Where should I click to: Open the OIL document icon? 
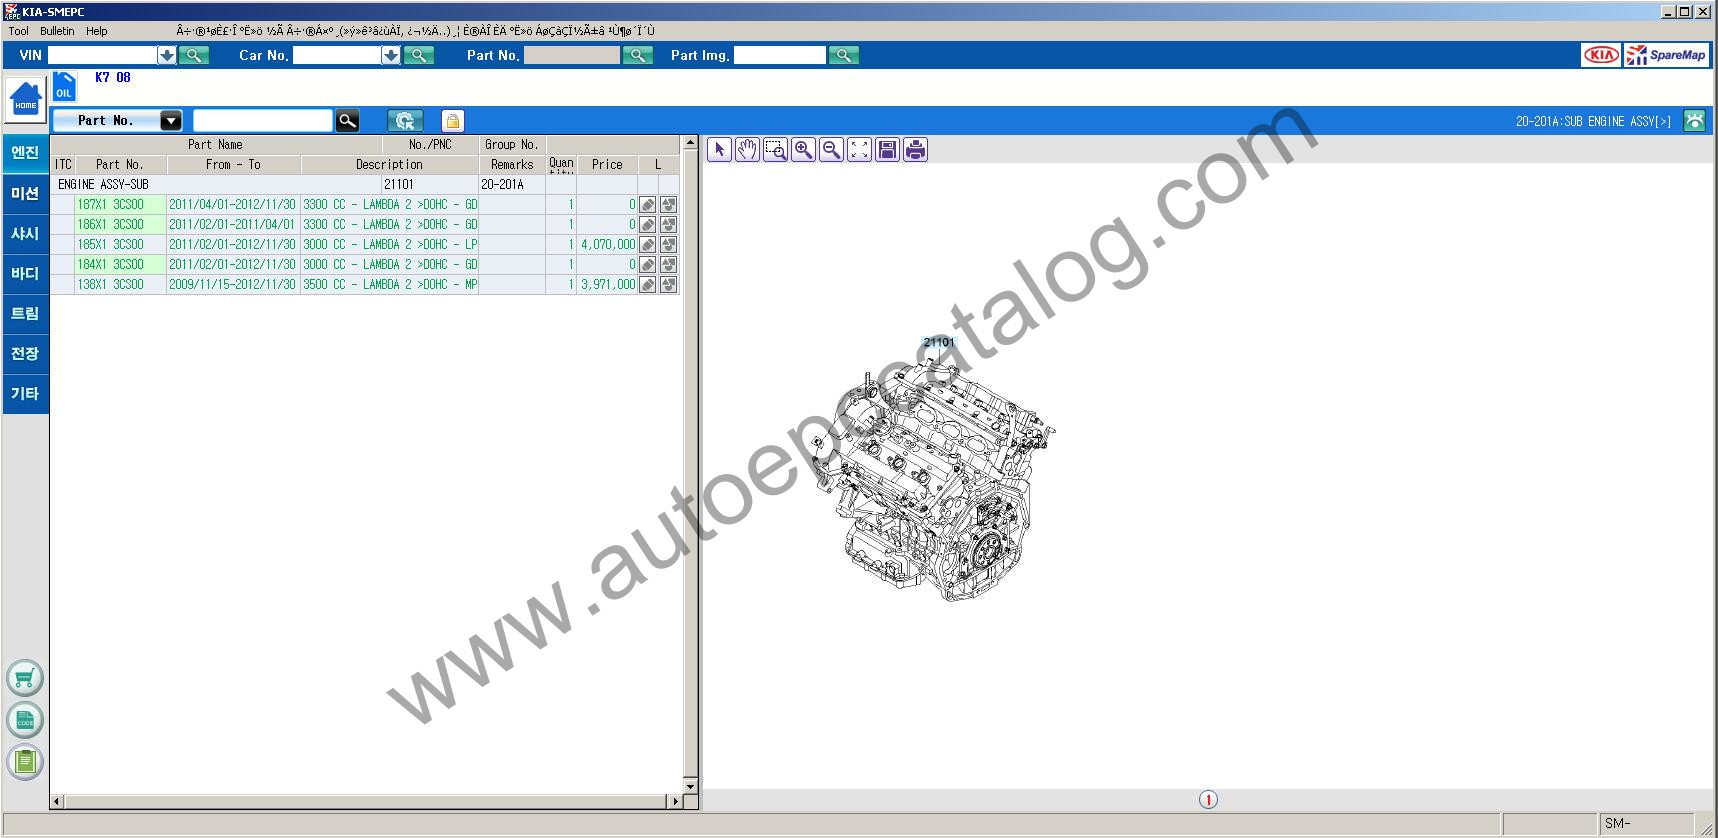tap(64, 86)
